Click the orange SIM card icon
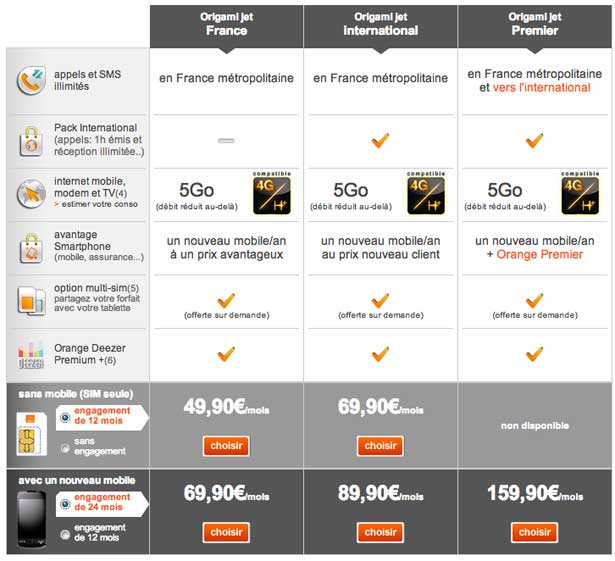615x561 pixels. click(31, 431)
